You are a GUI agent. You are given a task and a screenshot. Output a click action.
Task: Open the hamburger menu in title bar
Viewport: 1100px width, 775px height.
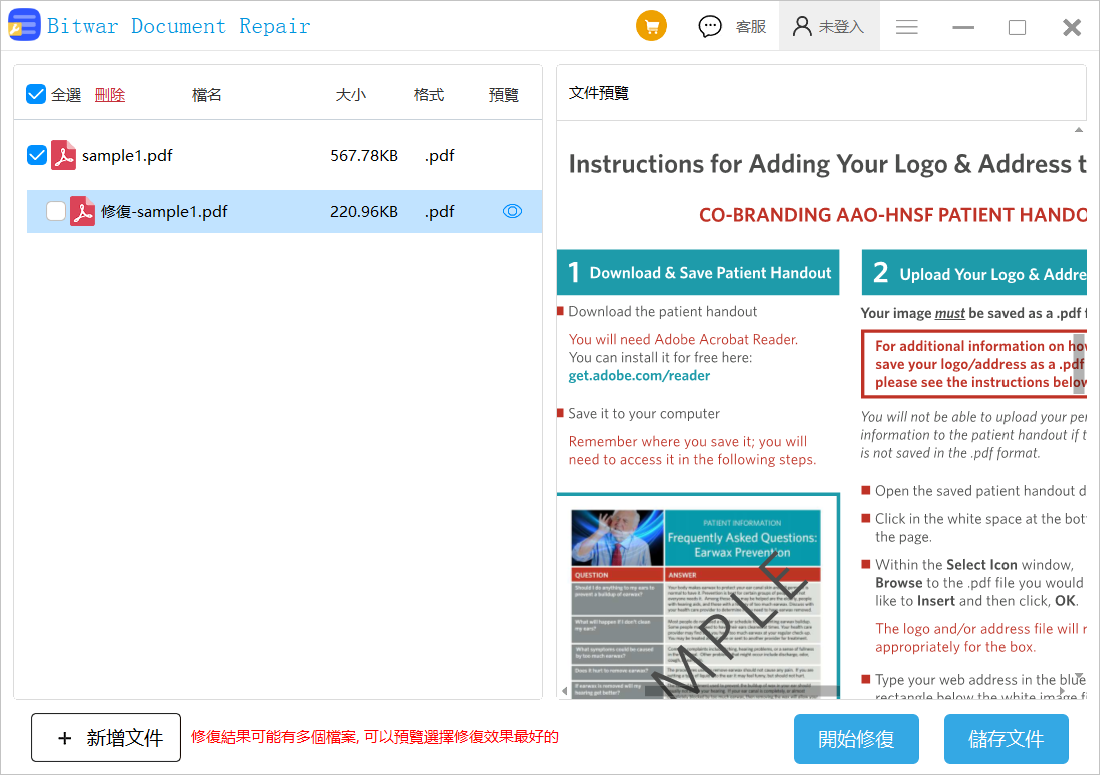[x=906, y=27]
